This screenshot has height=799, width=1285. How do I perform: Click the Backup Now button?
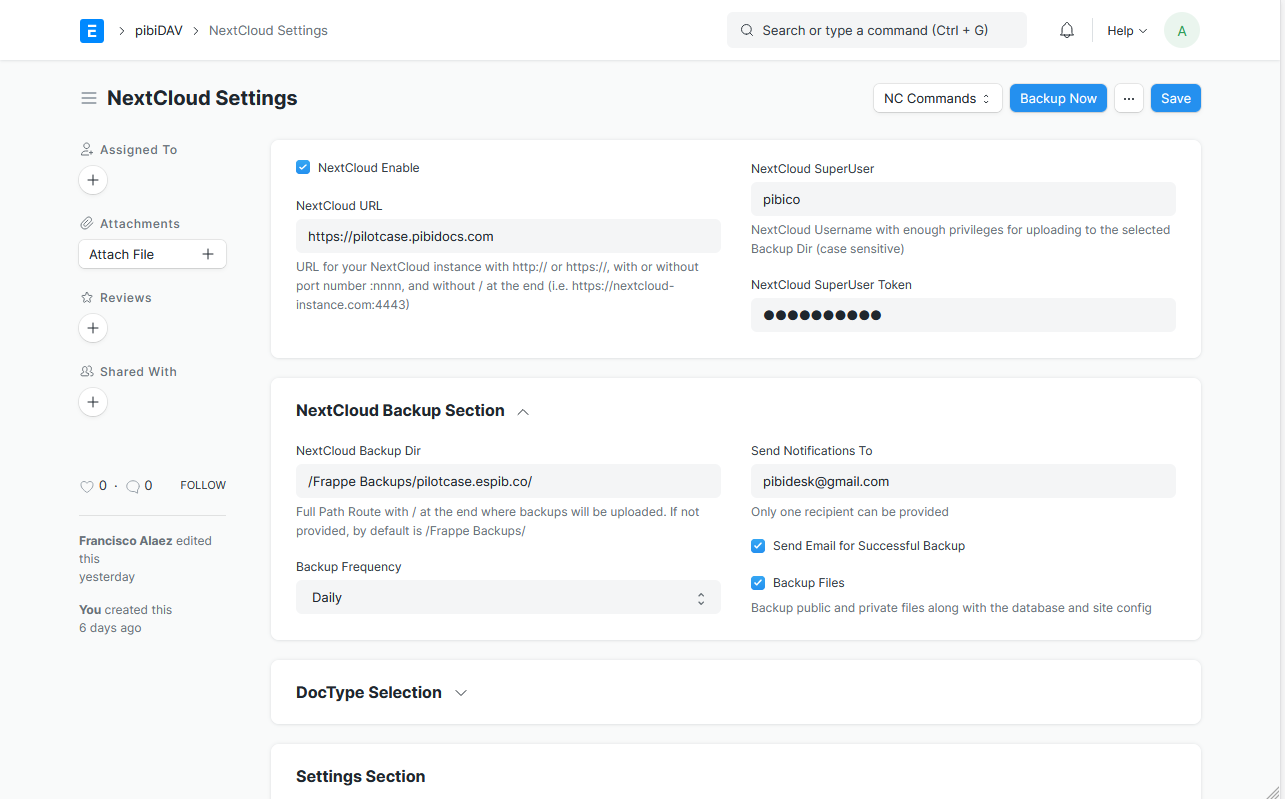pyautogui.click(x=1058, y=98)
